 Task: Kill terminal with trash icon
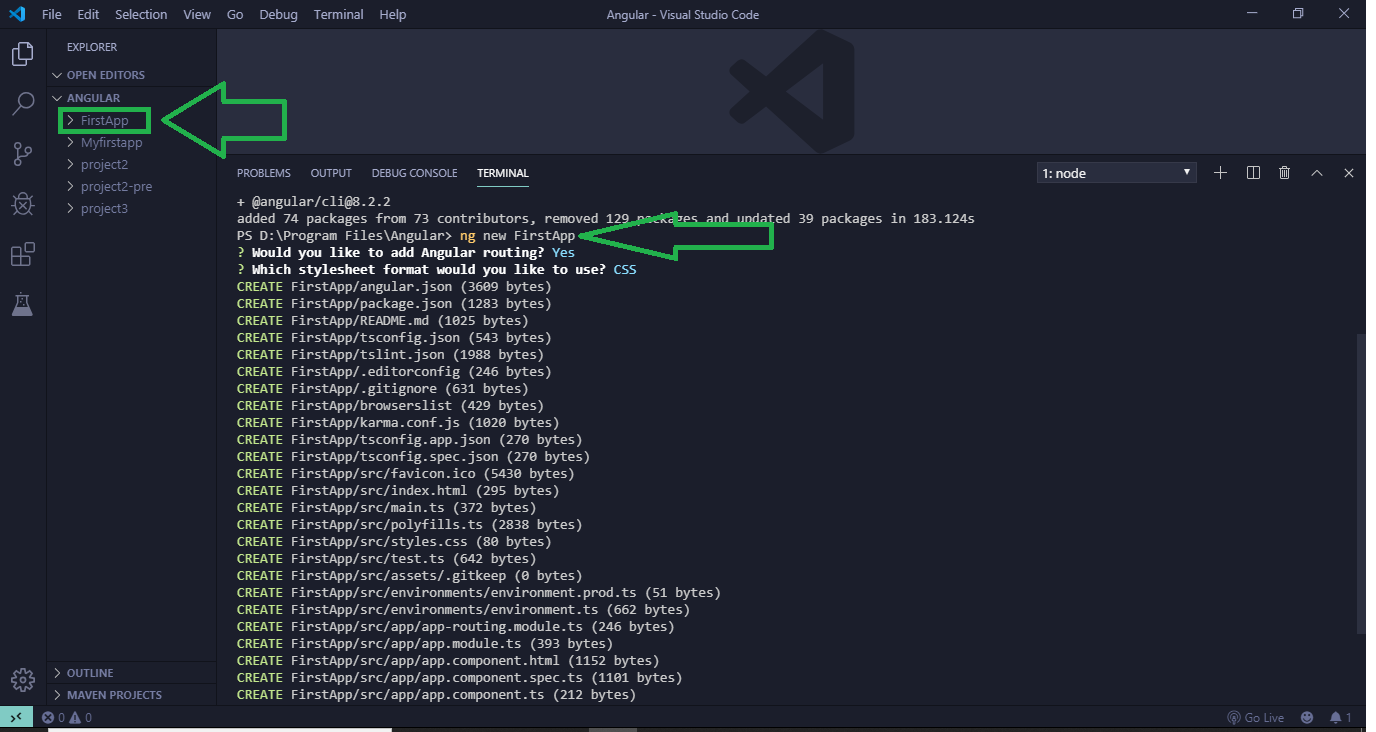(x=1285, y=173)
